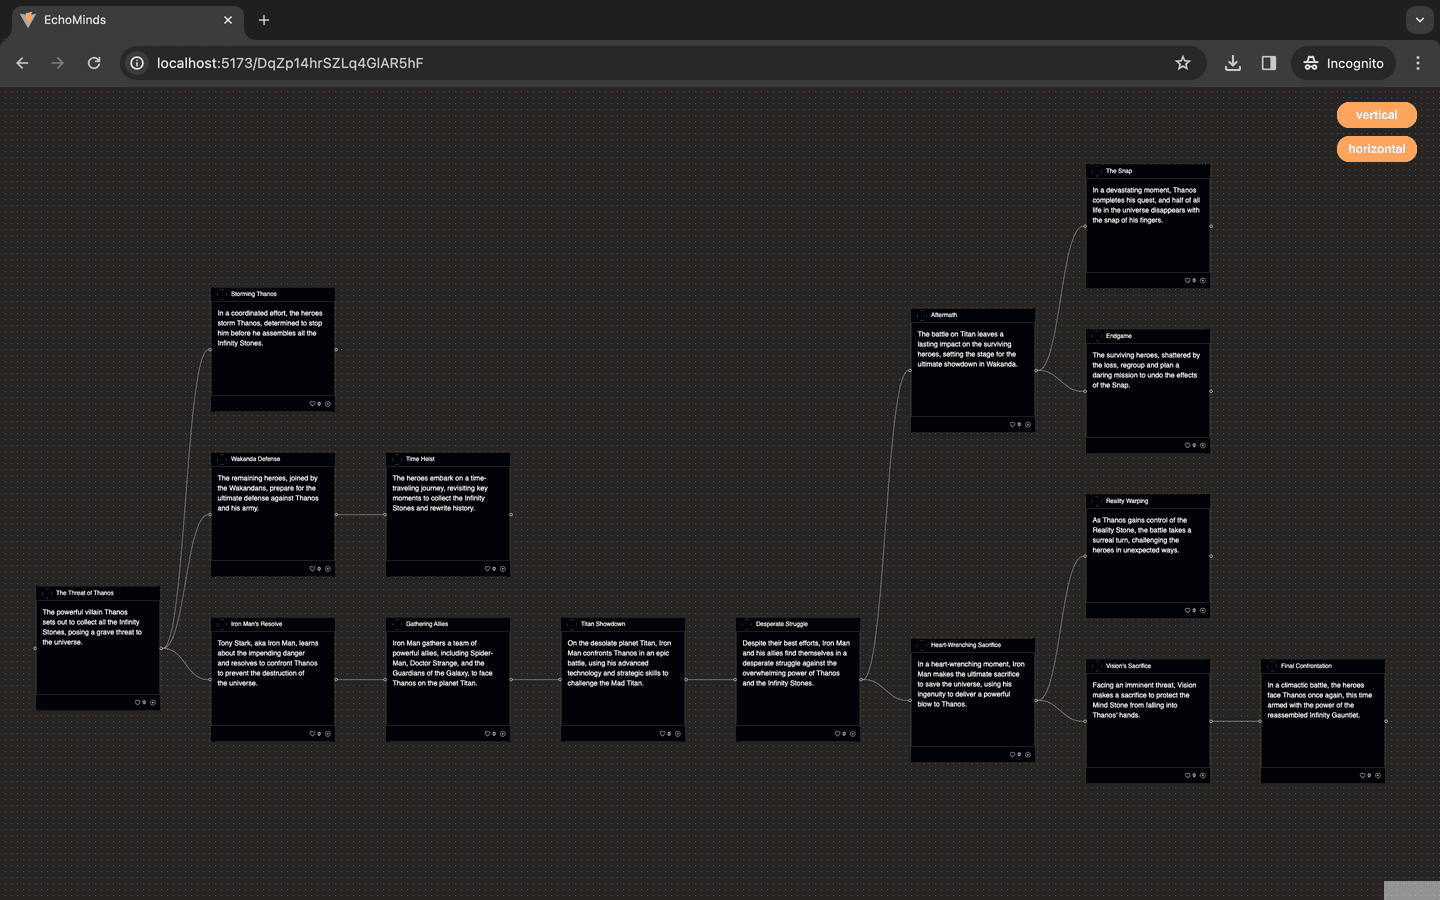1440x900 pixels.
Task: Reload the page
Action: pos(94,63)
